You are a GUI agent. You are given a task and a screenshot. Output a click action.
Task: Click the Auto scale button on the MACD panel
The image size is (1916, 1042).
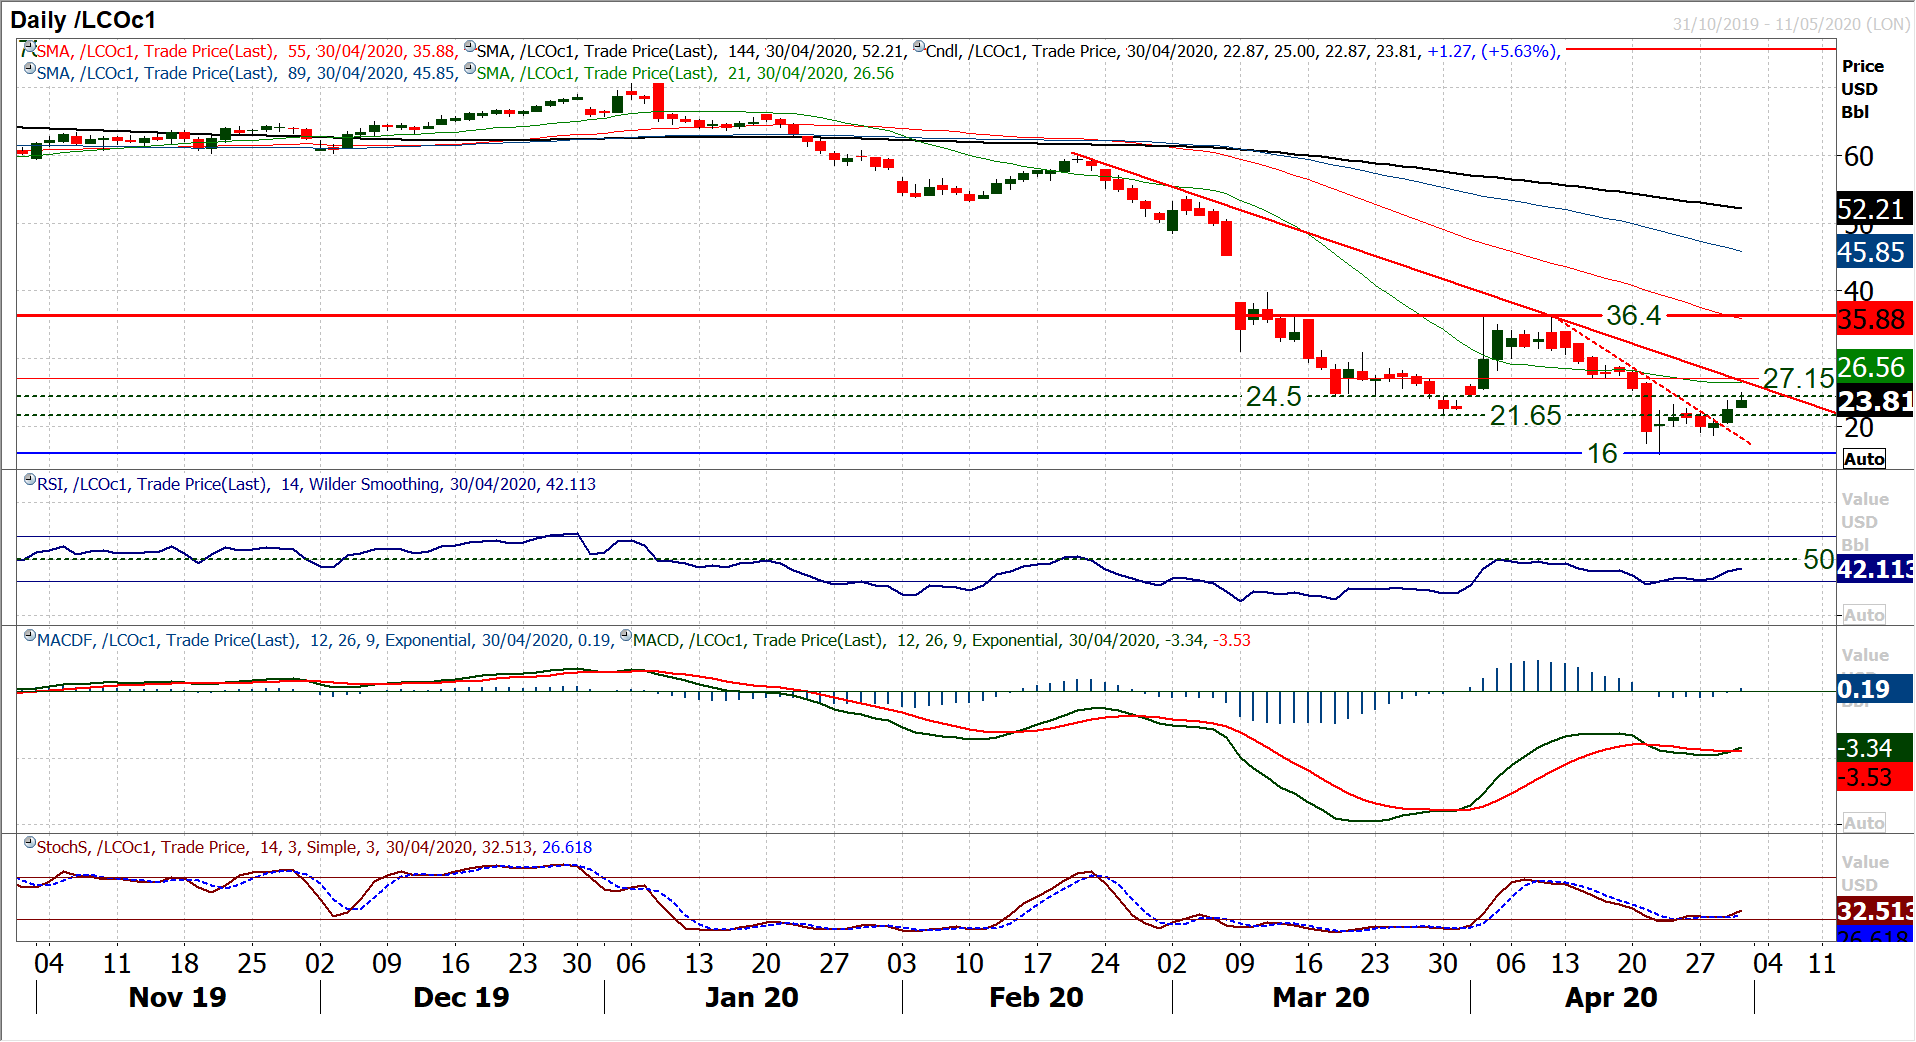tap(1864, 823)
